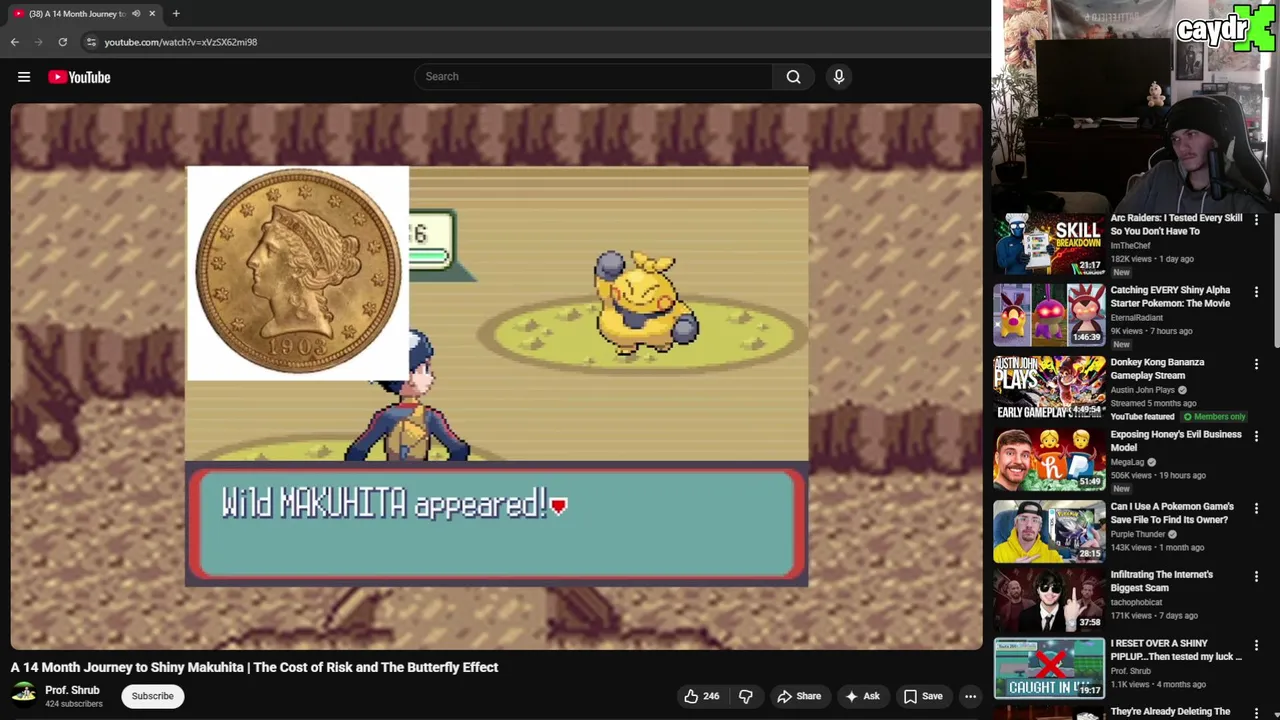The image size is (1280, 720).
Task: Open options menu for Arc Raiders video
Action: tap(1256, 219)
